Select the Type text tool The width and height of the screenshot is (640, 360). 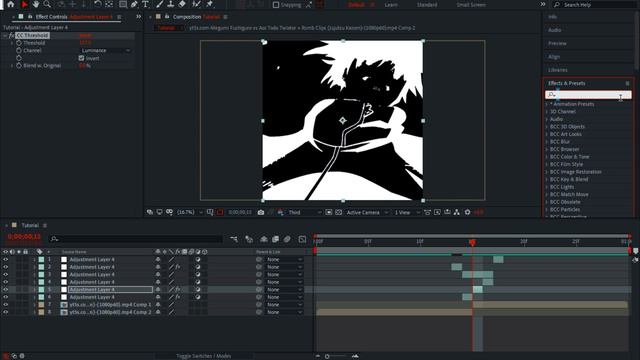click(x=145, y=4)
